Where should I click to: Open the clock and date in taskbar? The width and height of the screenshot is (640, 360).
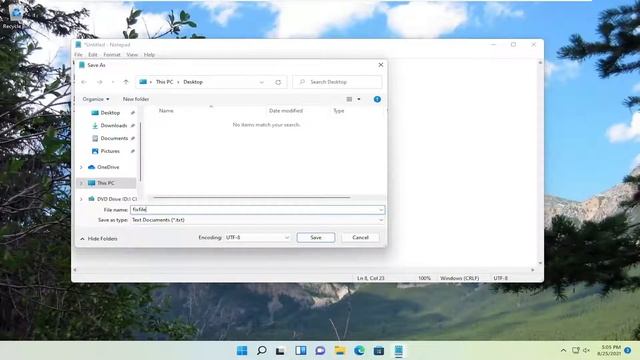tap(610, 350)
